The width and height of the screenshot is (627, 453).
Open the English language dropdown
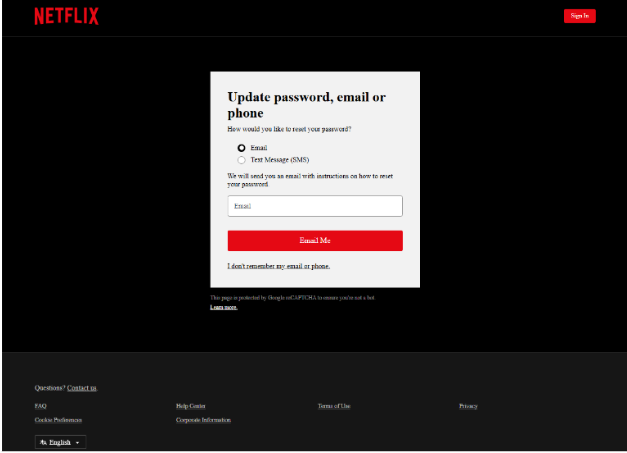click(60, 442)
